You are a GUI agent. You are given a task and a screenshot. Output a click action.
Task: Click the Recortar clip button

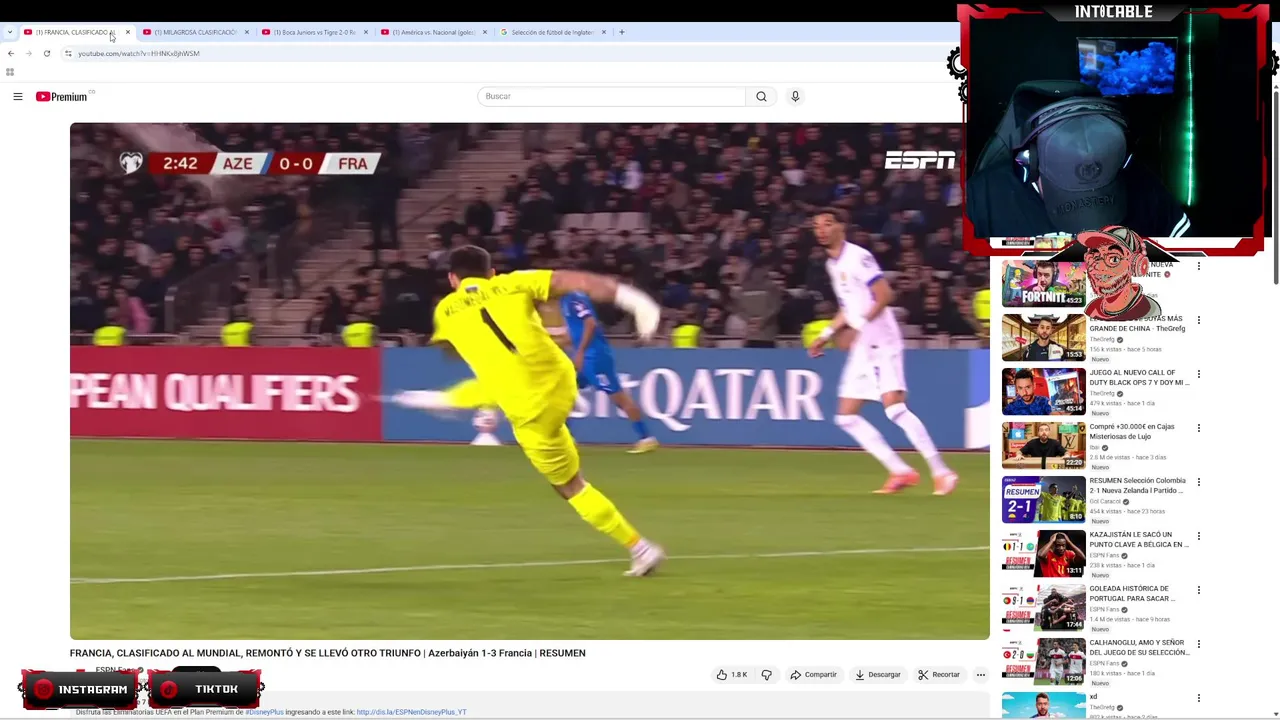(939, 675)
